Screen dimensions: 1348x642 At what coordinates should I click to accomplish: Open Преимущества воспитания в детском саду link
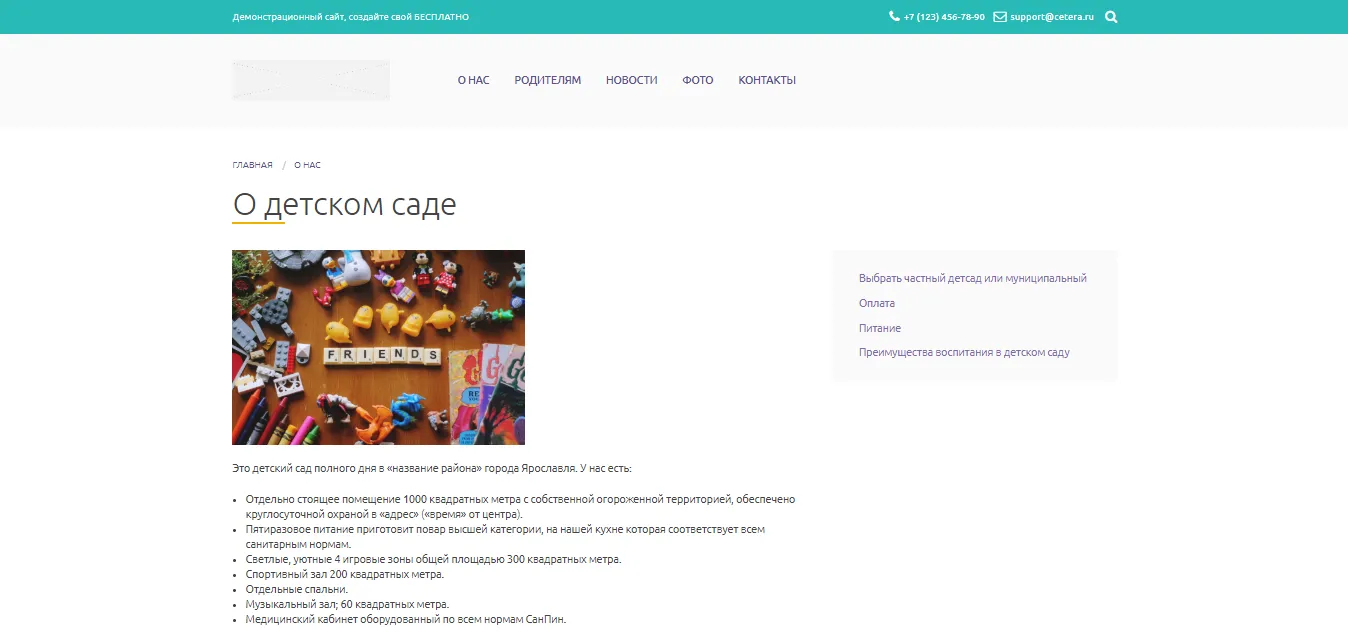coord(964,352)
